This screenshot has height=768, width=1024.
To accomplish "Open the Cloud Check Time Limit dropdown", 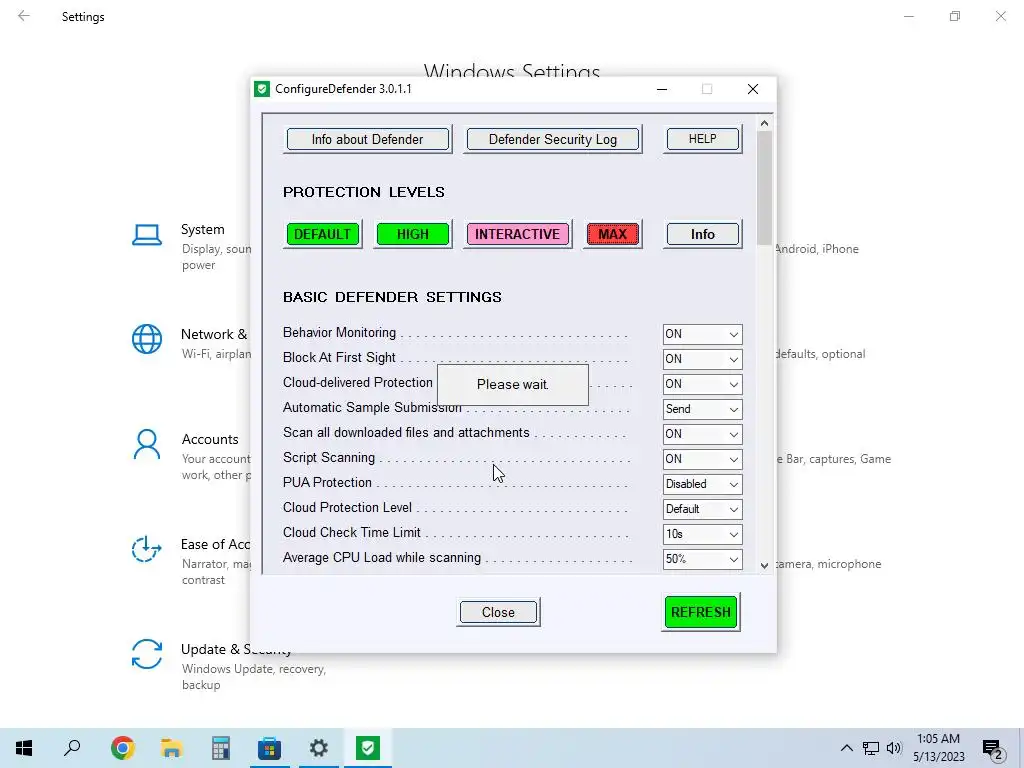I will (x=703, y=534).
